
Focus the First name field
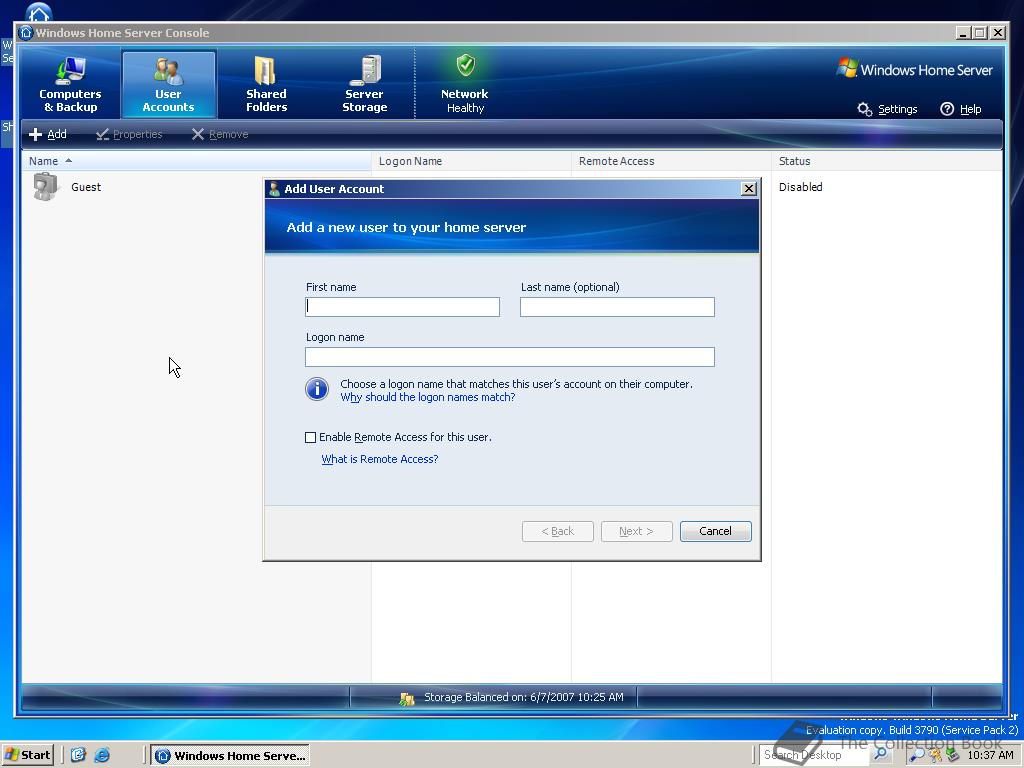click(402, 307)
